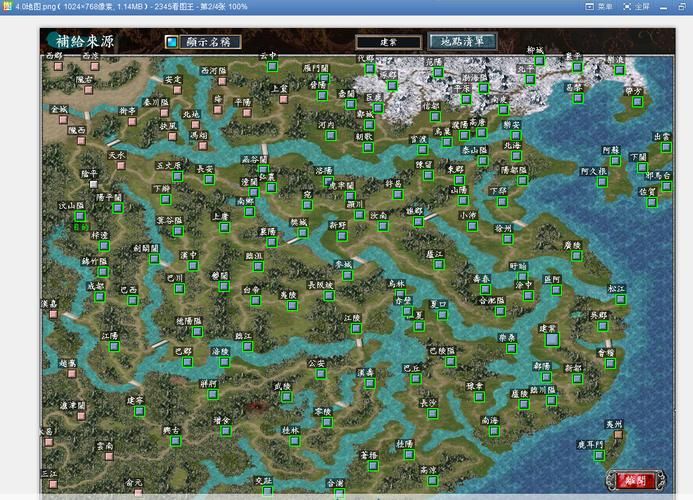Viewport: 693px width, 500px height.
Task: Select the 柳城 city marker
Action: pyautogui.click(x=539, y=61)
